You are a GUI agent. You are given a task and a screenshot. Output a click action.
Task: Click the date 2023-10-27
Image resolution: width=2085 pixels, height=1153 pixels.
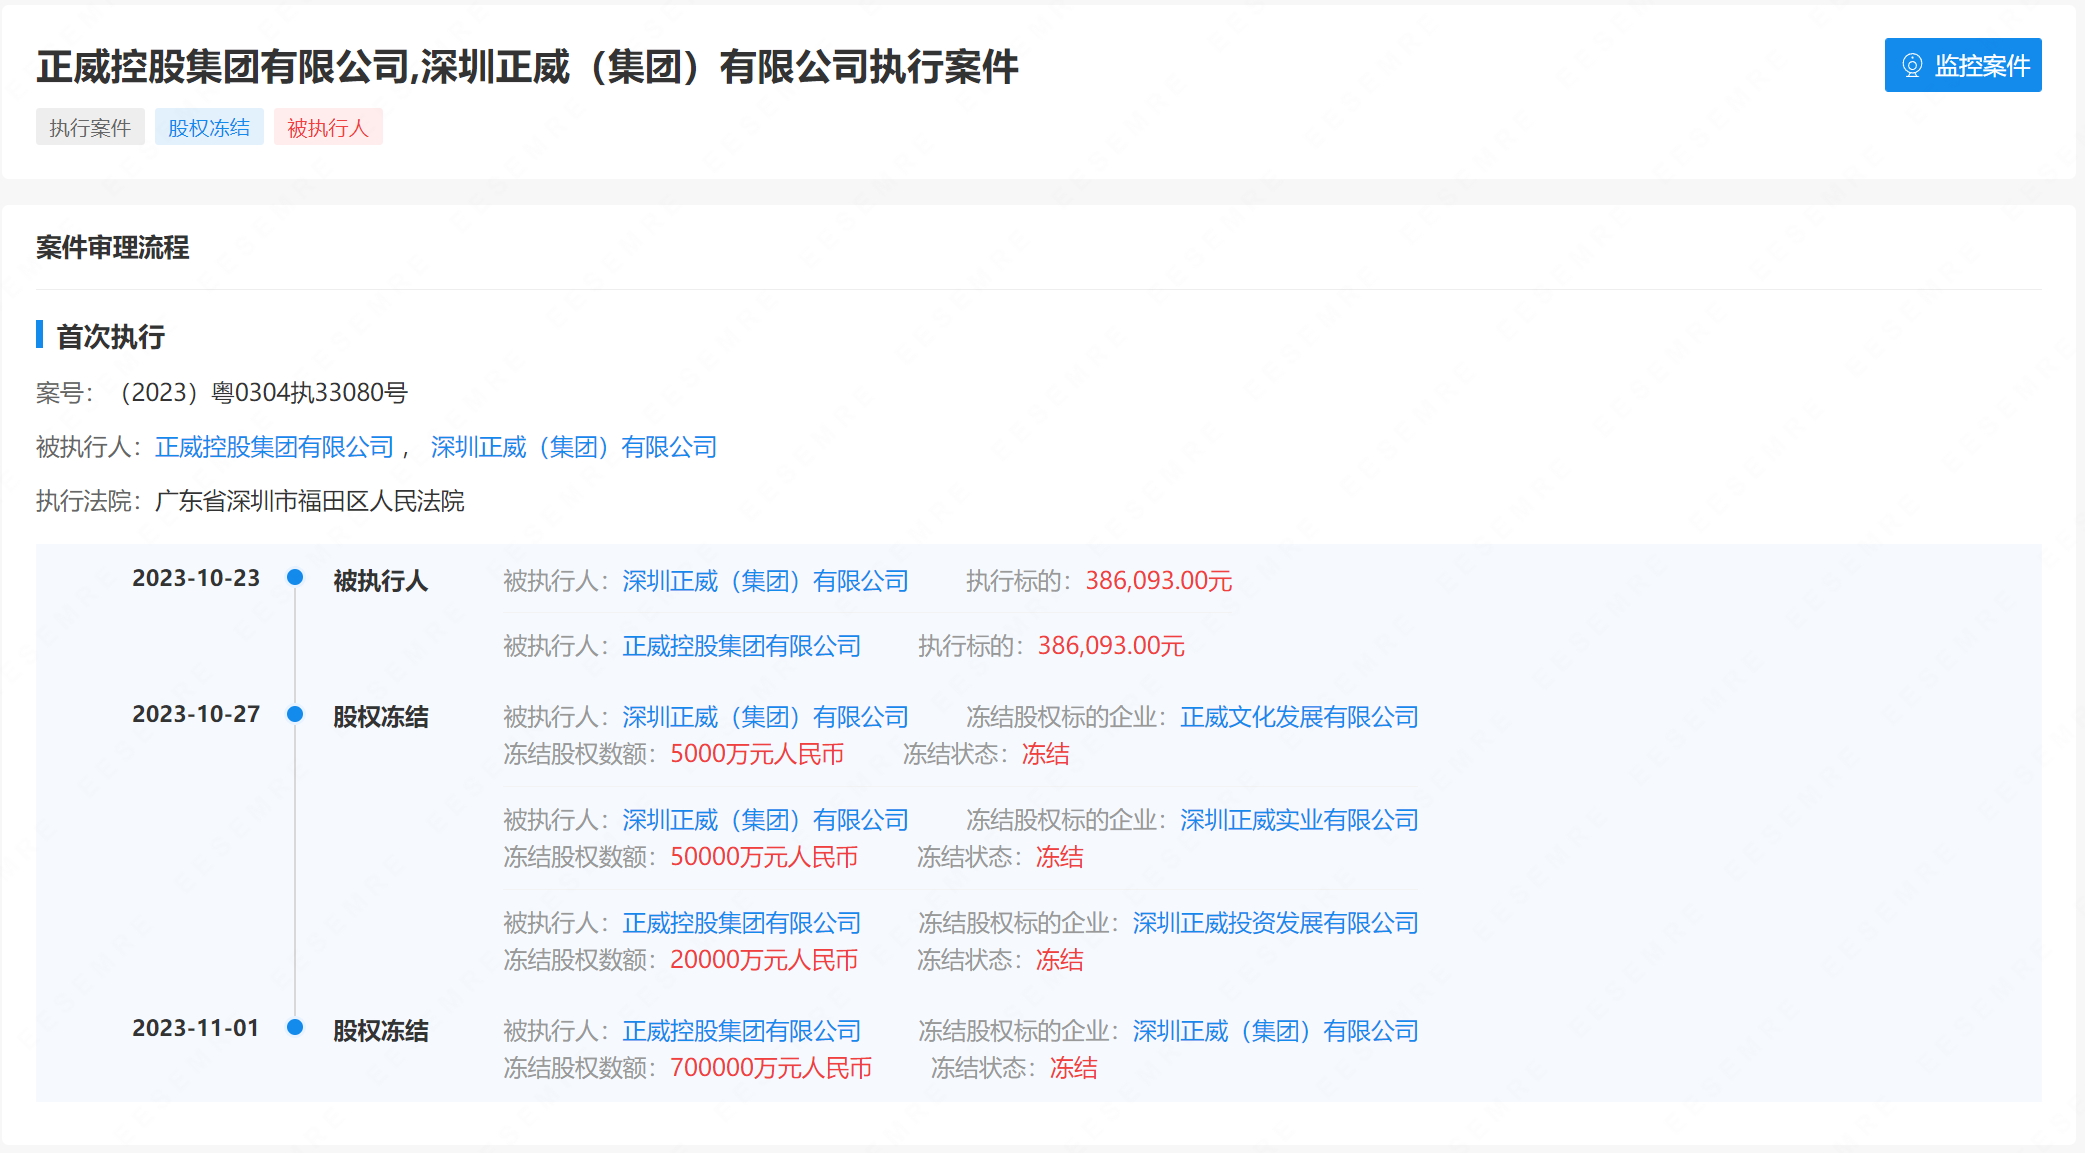[196, 714]
